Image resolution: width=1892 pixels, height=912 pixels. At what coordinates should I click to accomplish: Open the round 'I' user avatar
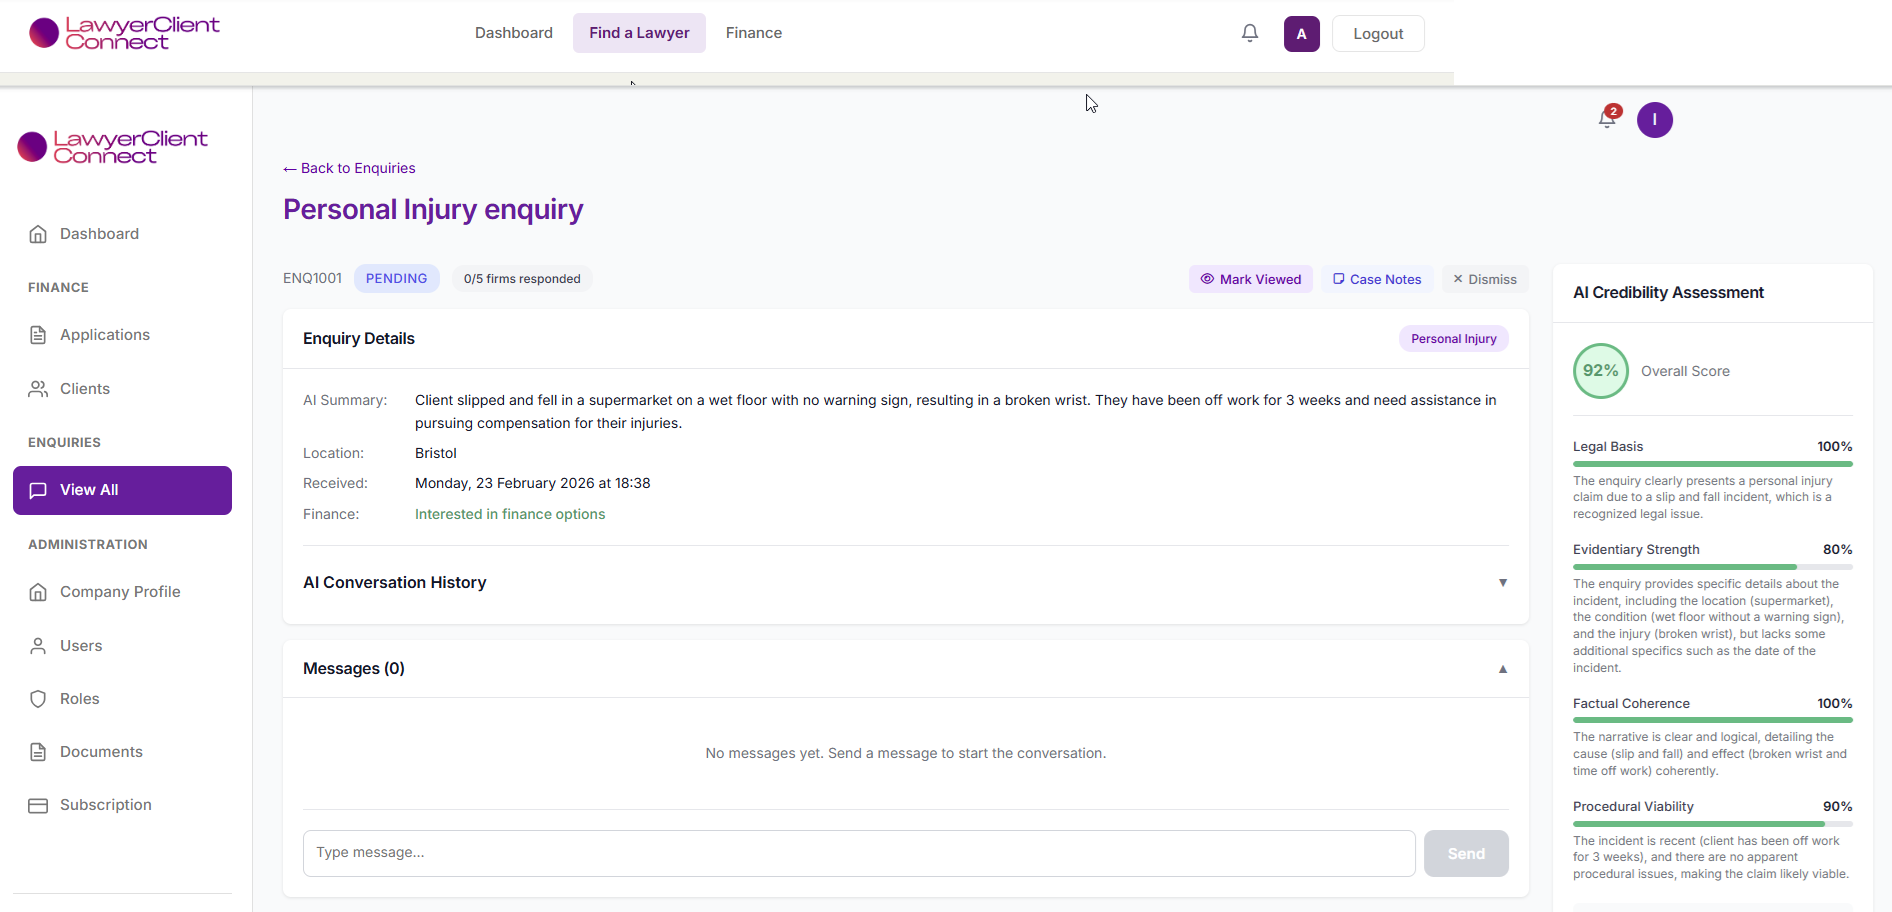click(x=1654, y=120)
